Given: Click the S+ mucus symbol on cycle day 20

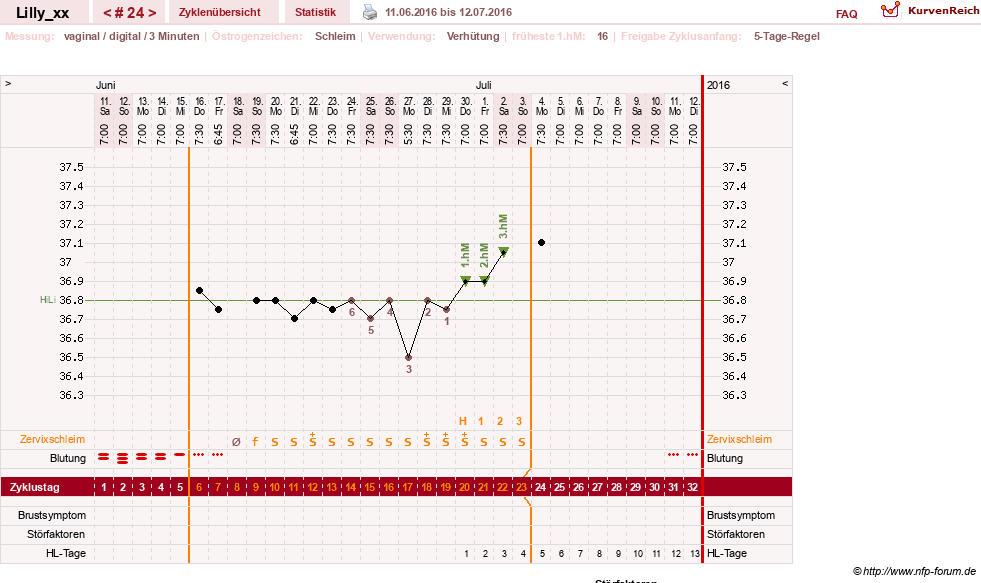Looking at the screenshot, I should [464, 440].
